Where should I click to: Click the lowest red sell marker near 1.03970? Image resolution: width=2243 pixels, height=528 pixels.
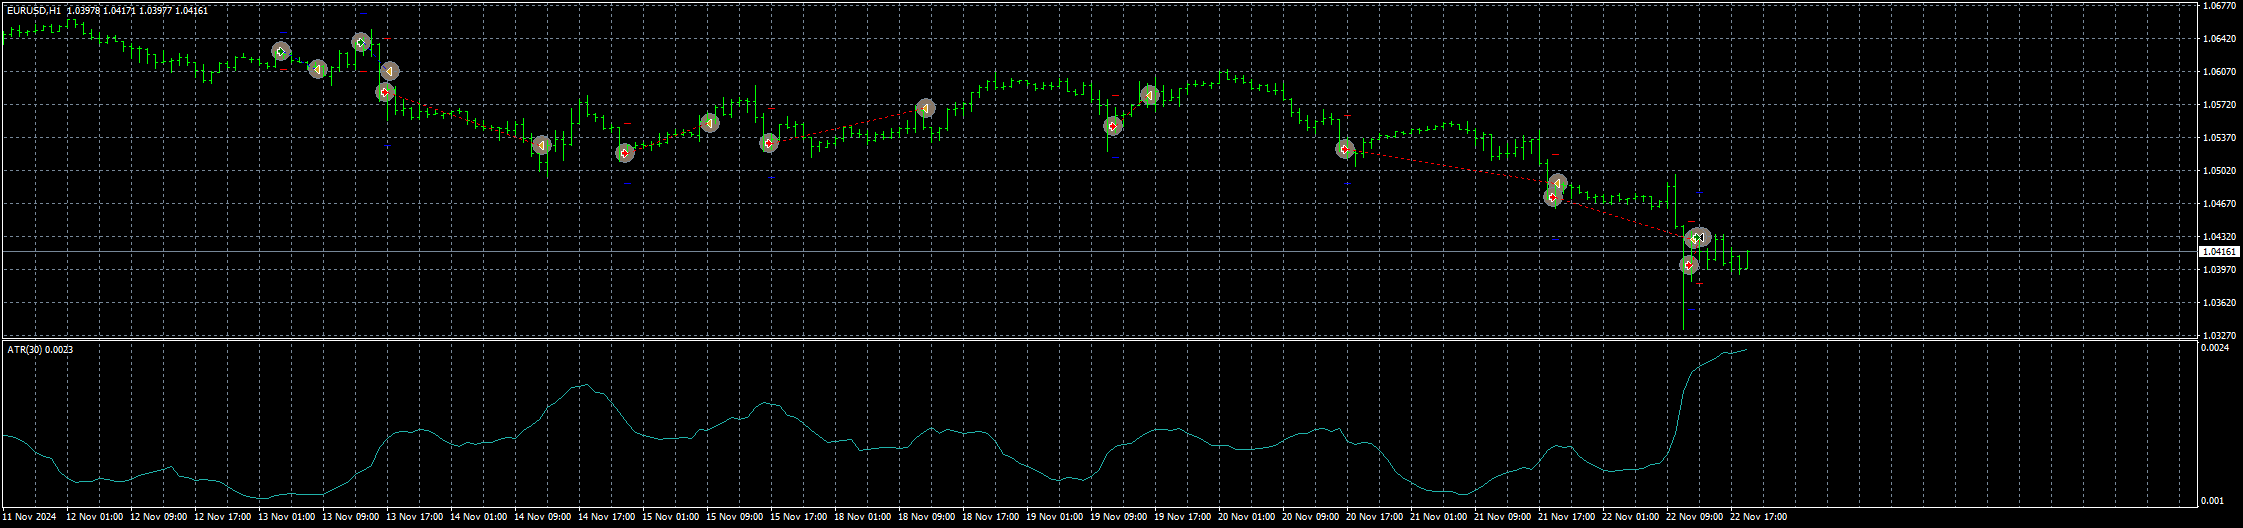(1688, 265)
